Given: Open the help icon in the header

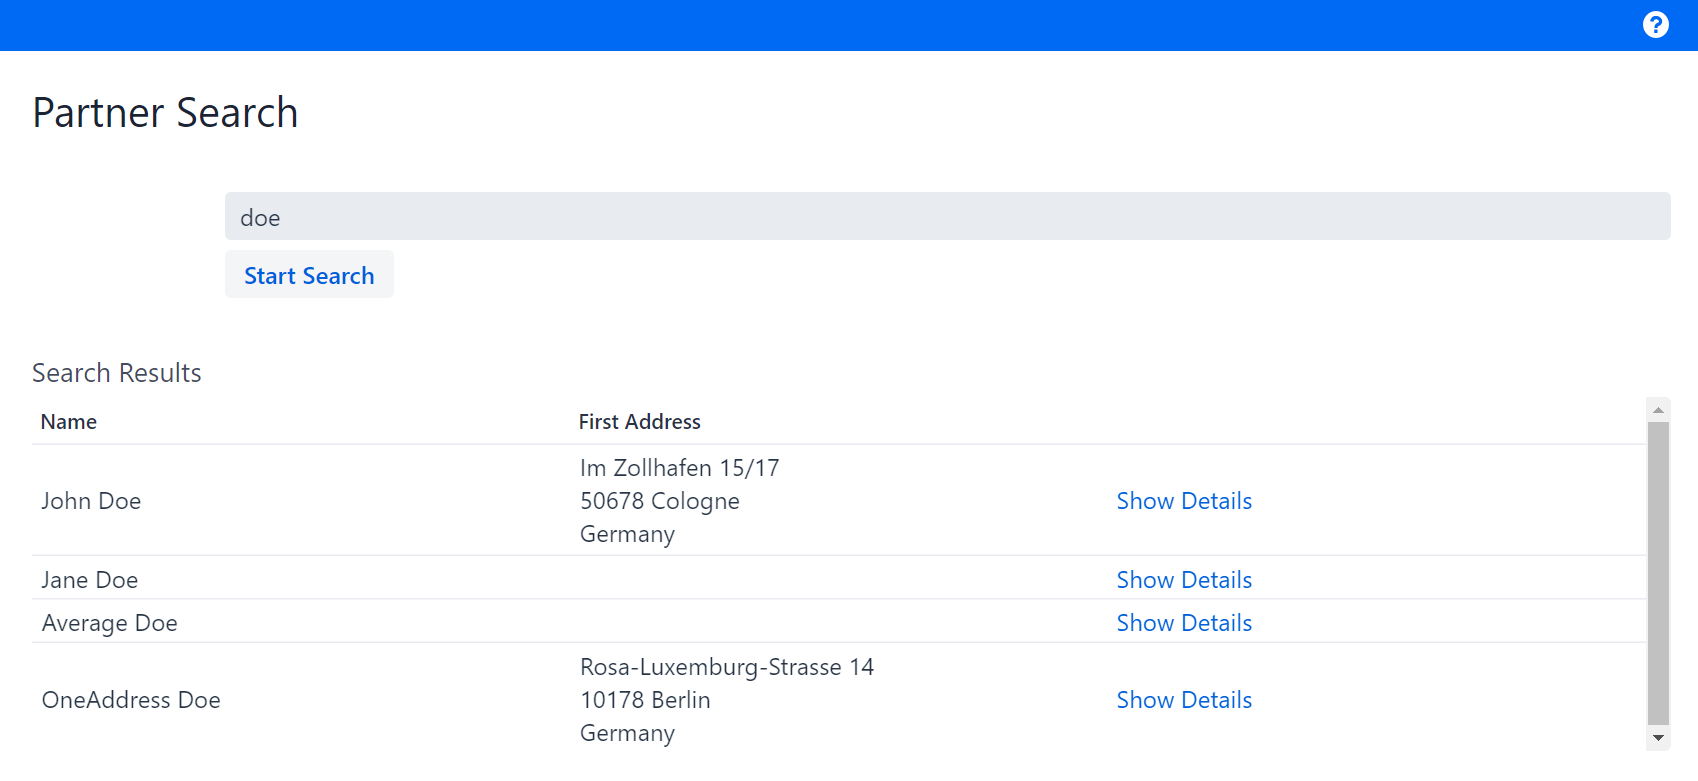Looking at the screenshot, I should 1655,24.
